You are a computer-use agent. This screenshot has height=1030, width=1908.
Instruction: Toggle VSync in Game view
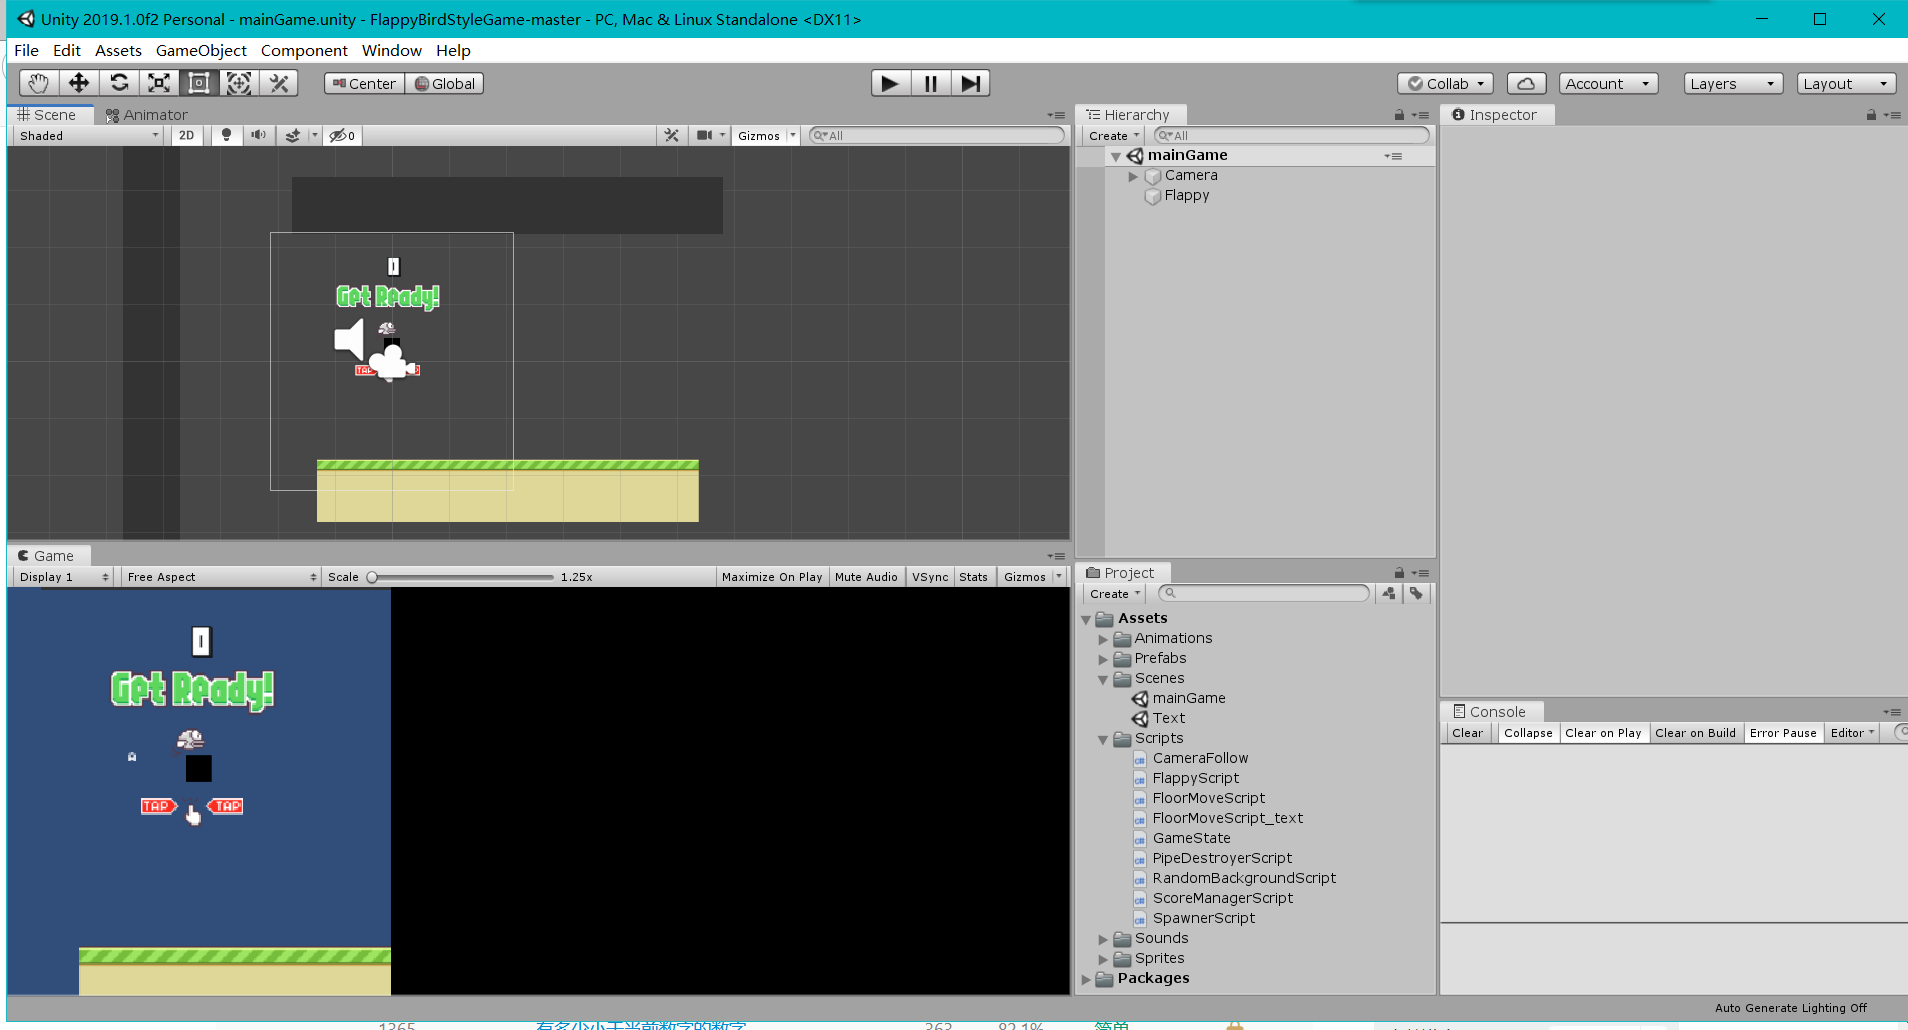(930, 577)
